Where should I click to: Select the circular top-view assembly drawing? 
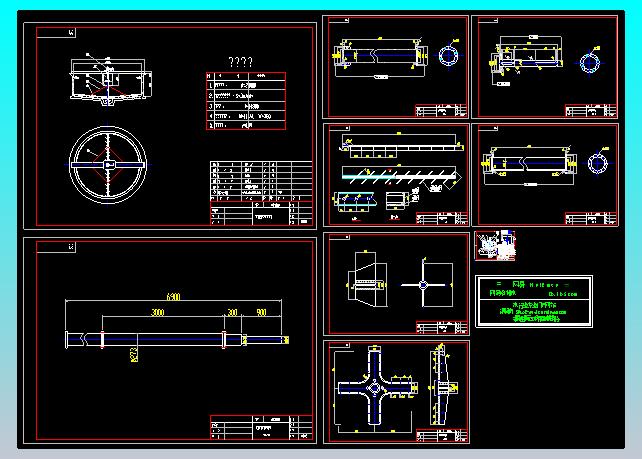tap(108, 163)
